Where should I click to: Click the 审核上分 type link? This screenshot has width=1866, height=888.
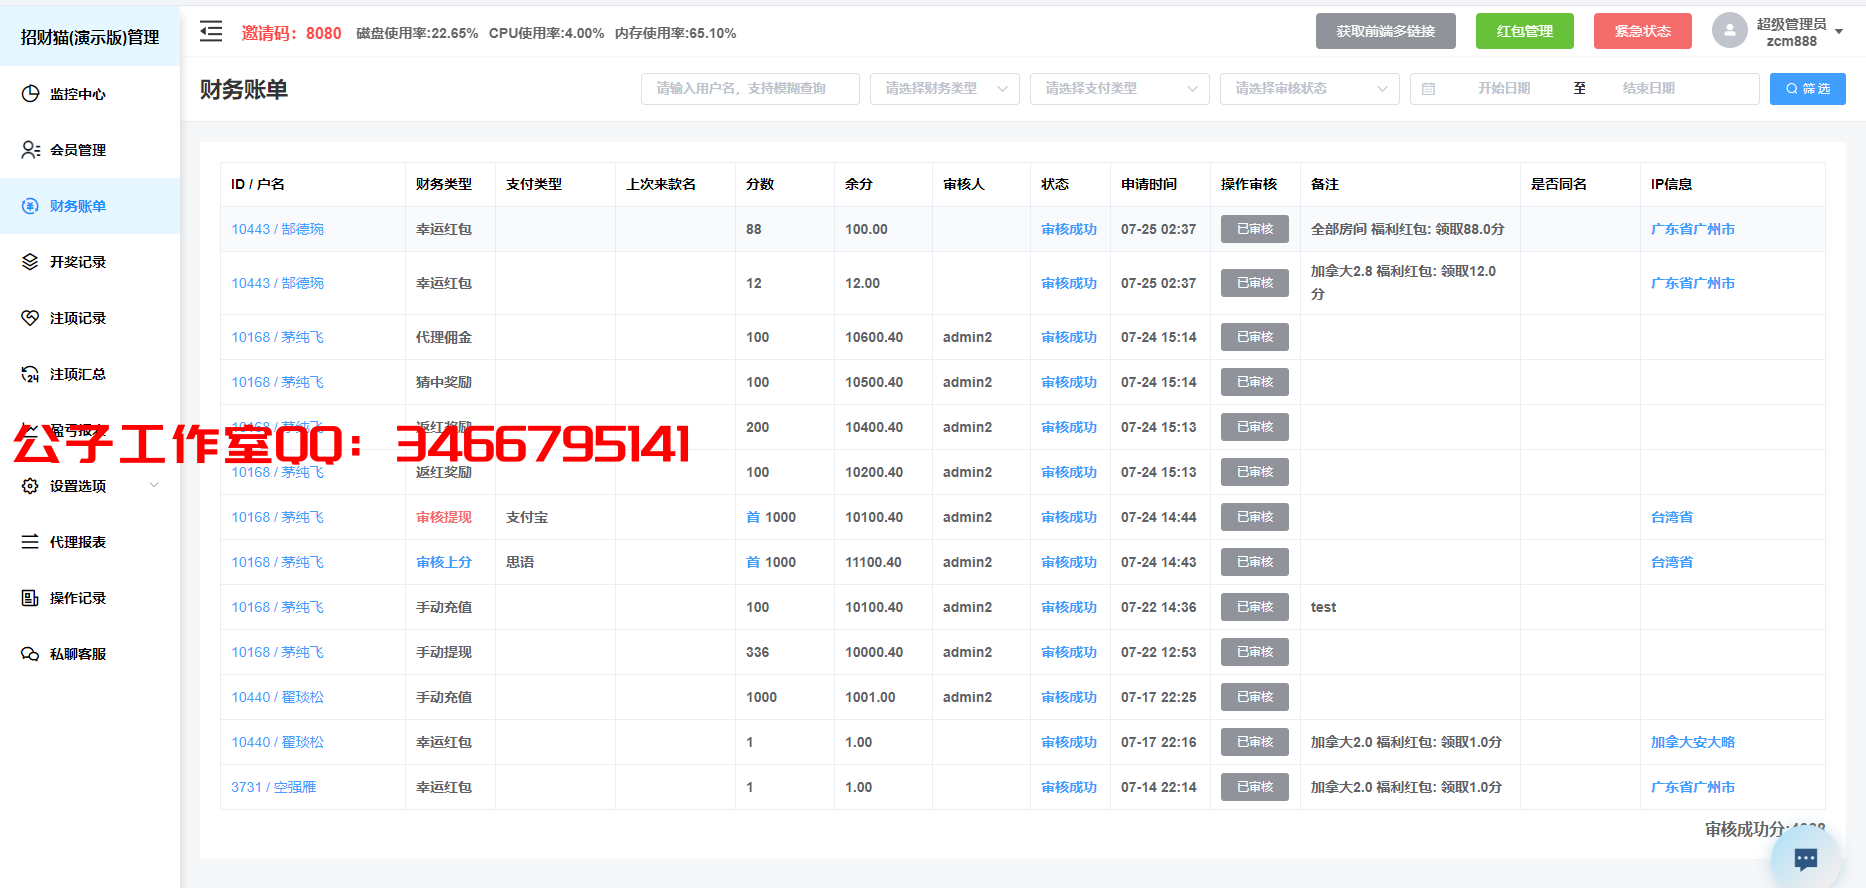(x=444, y=562)
